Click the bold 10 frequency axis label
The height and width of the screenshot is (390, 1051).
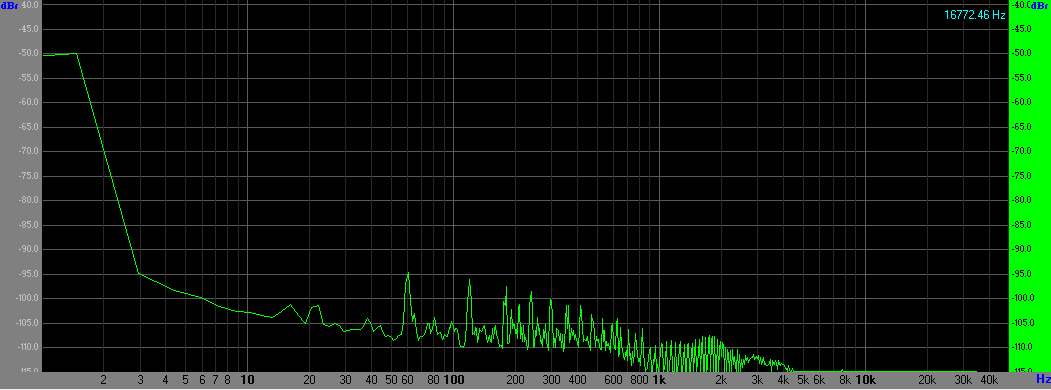pyautogui.click(x=247, y=380)
